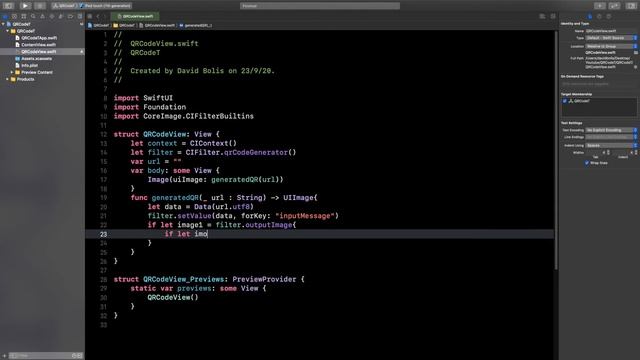Stop the running scheme

click(x=40, y=6)
